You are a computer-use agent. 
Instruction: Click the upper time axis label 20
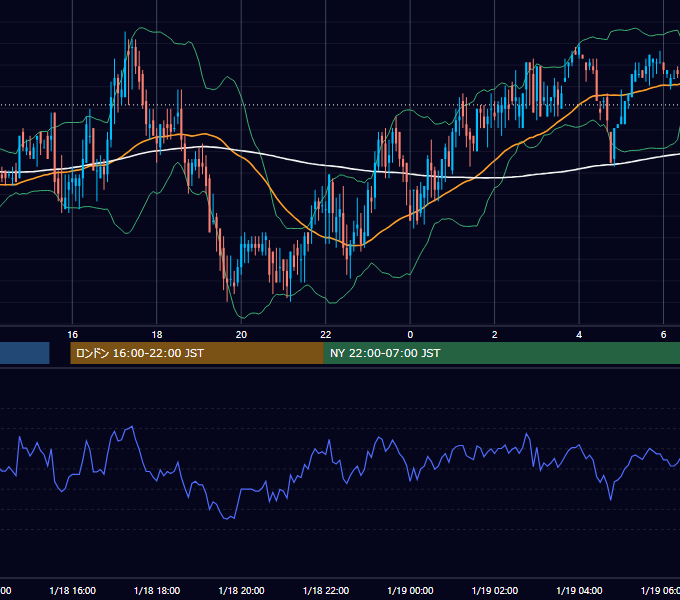click(241, 335)
